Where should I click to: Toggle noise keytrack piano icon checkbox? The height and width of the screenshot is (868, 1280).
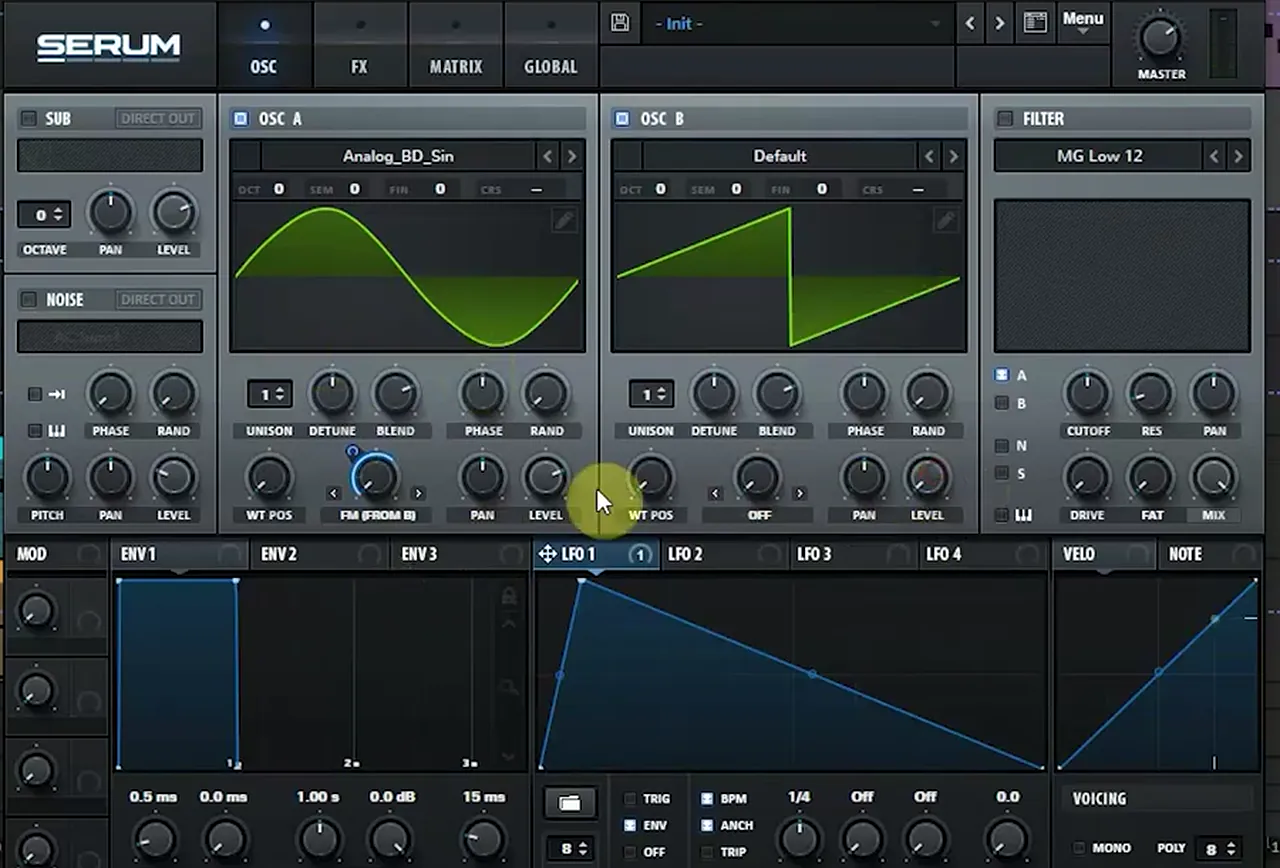click(35, 431)
